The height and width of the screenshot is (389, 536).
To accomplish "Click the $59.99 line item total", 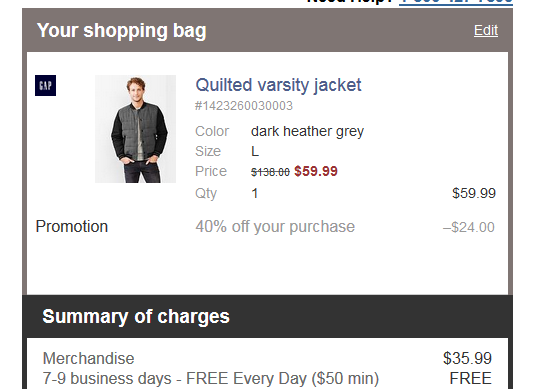I will [474, 193].
